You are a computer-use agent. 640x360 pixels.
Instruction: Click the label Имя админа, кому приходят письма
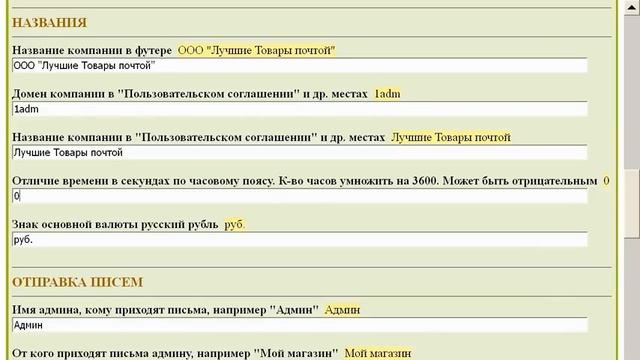tap(166, 310)
